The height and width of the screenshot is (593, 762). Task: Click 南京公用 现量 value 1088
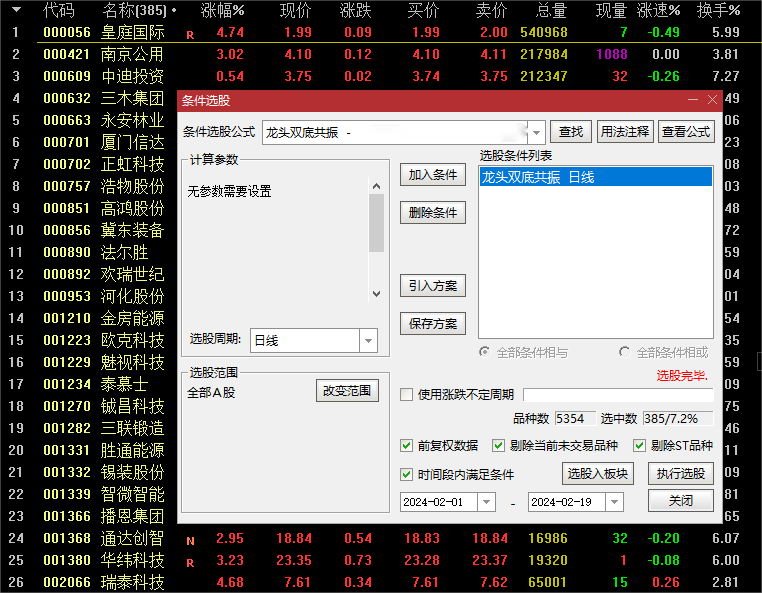click(x=612, y=54)
